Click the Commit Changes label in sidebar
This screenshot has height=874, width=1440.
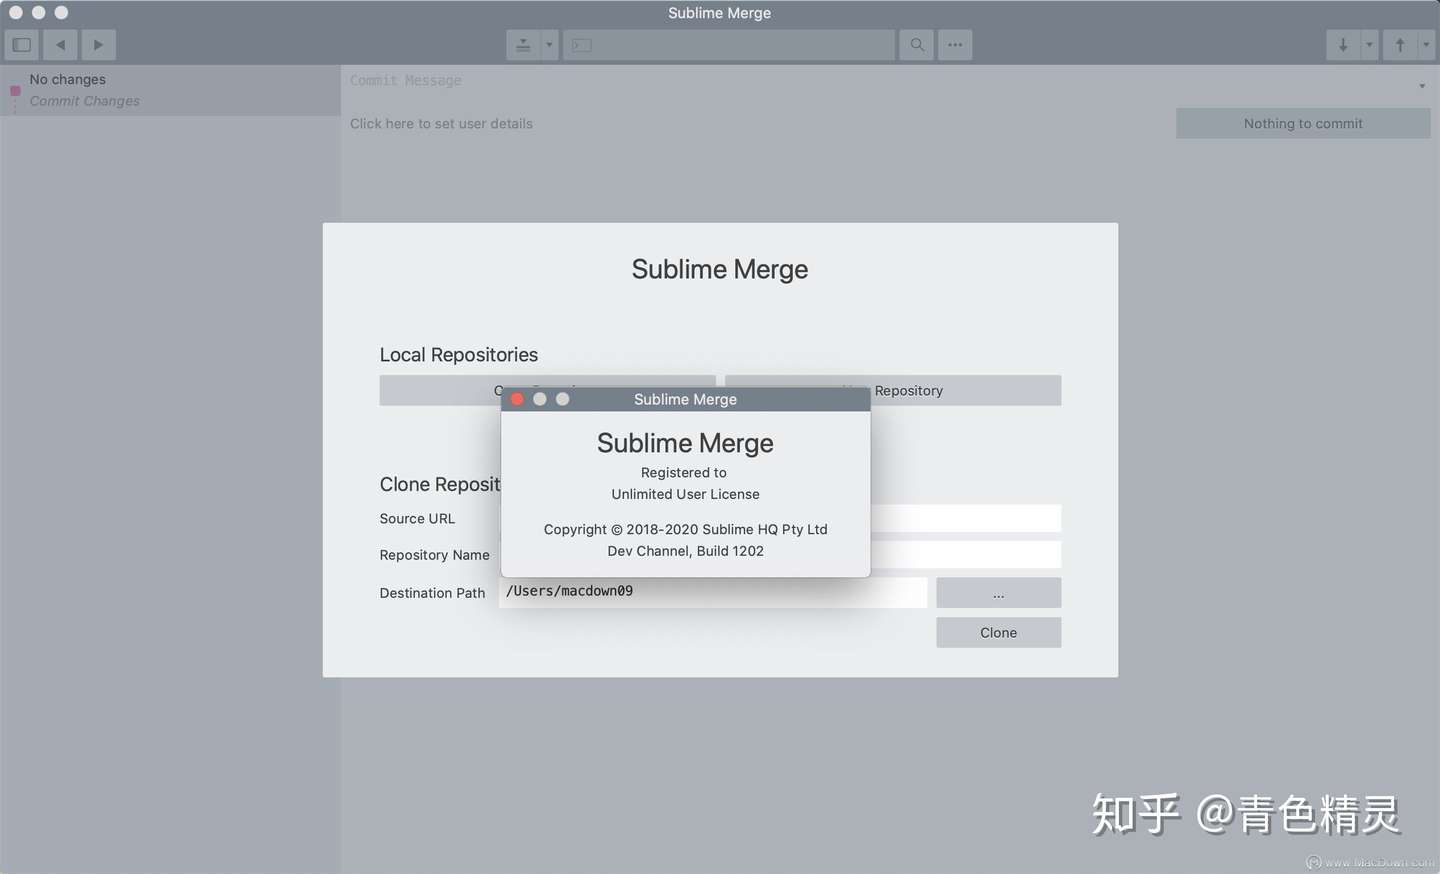tap(85, 101)
